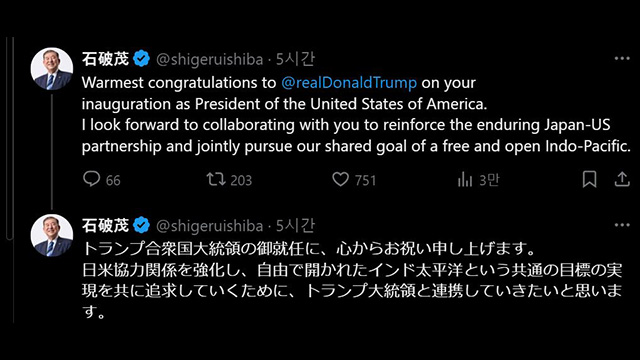Open more options on the Japanese tweet
Viewport: 640px width, 360px height.
(x=622, y=225)
